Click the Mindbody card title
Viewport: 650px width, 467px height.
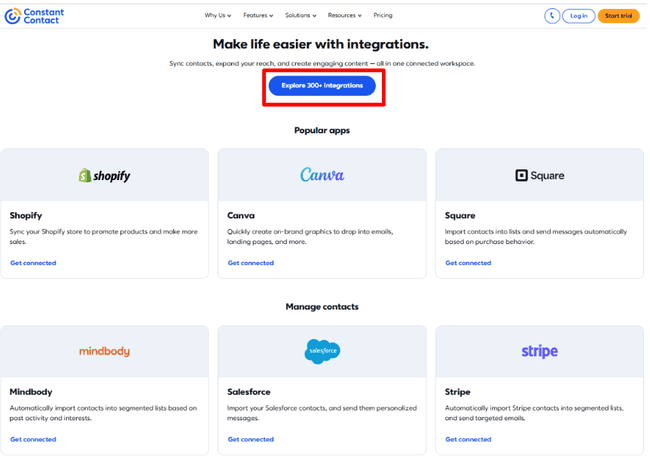click(31, 393)
